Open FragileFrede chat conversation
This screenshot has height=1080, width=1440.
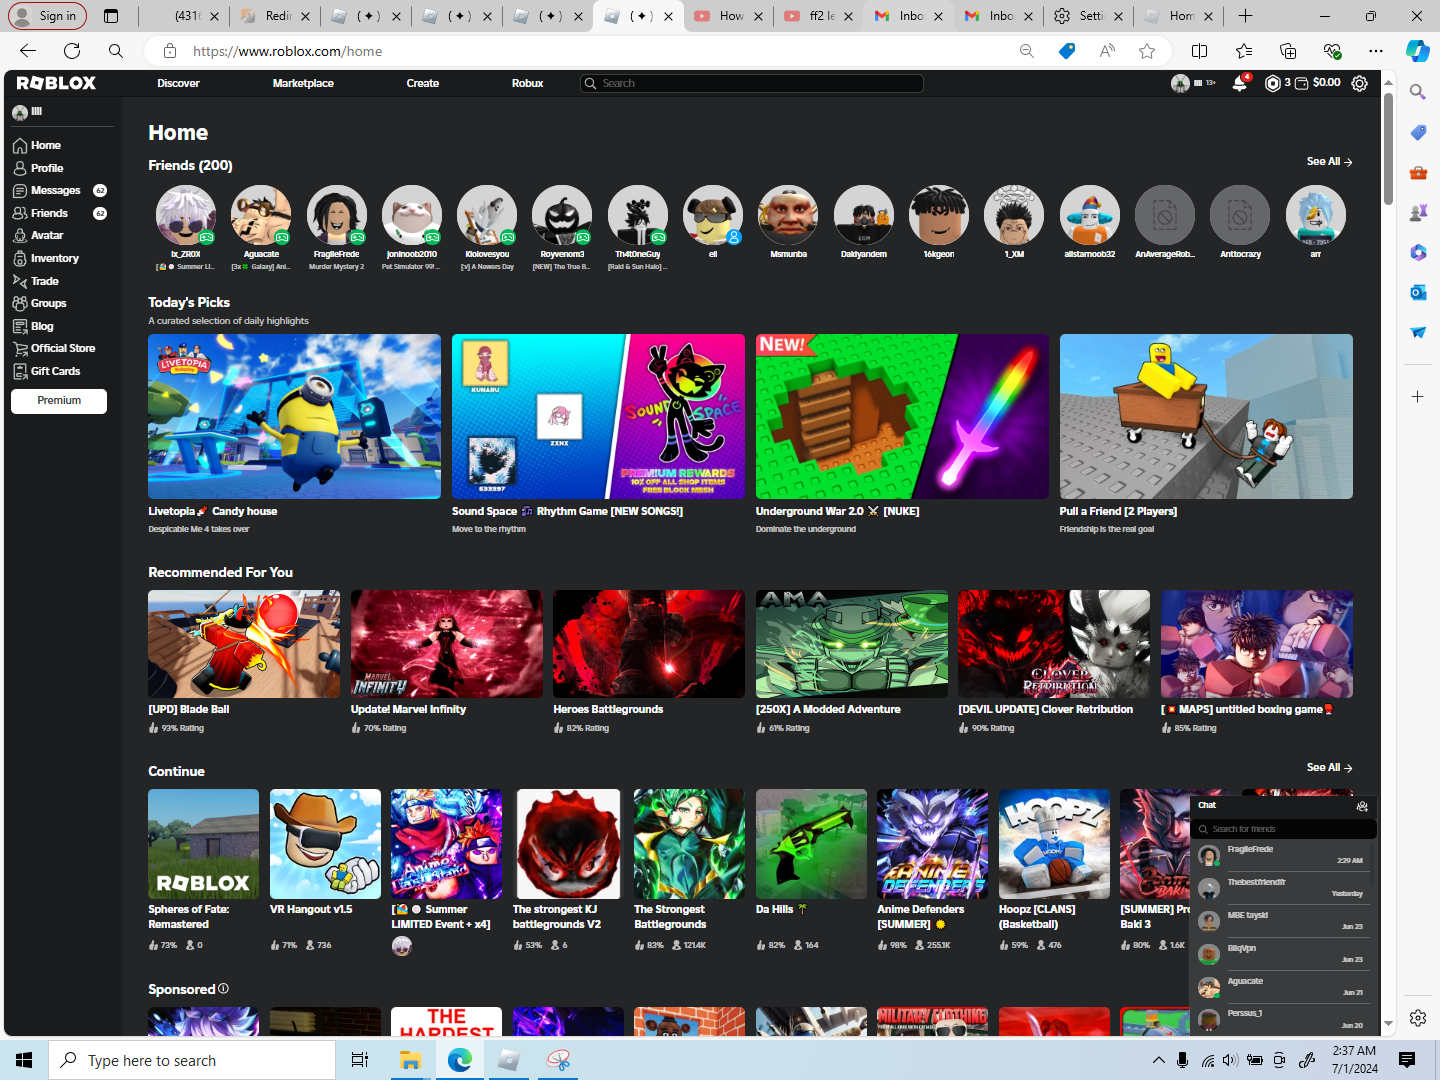(1284, 855)
